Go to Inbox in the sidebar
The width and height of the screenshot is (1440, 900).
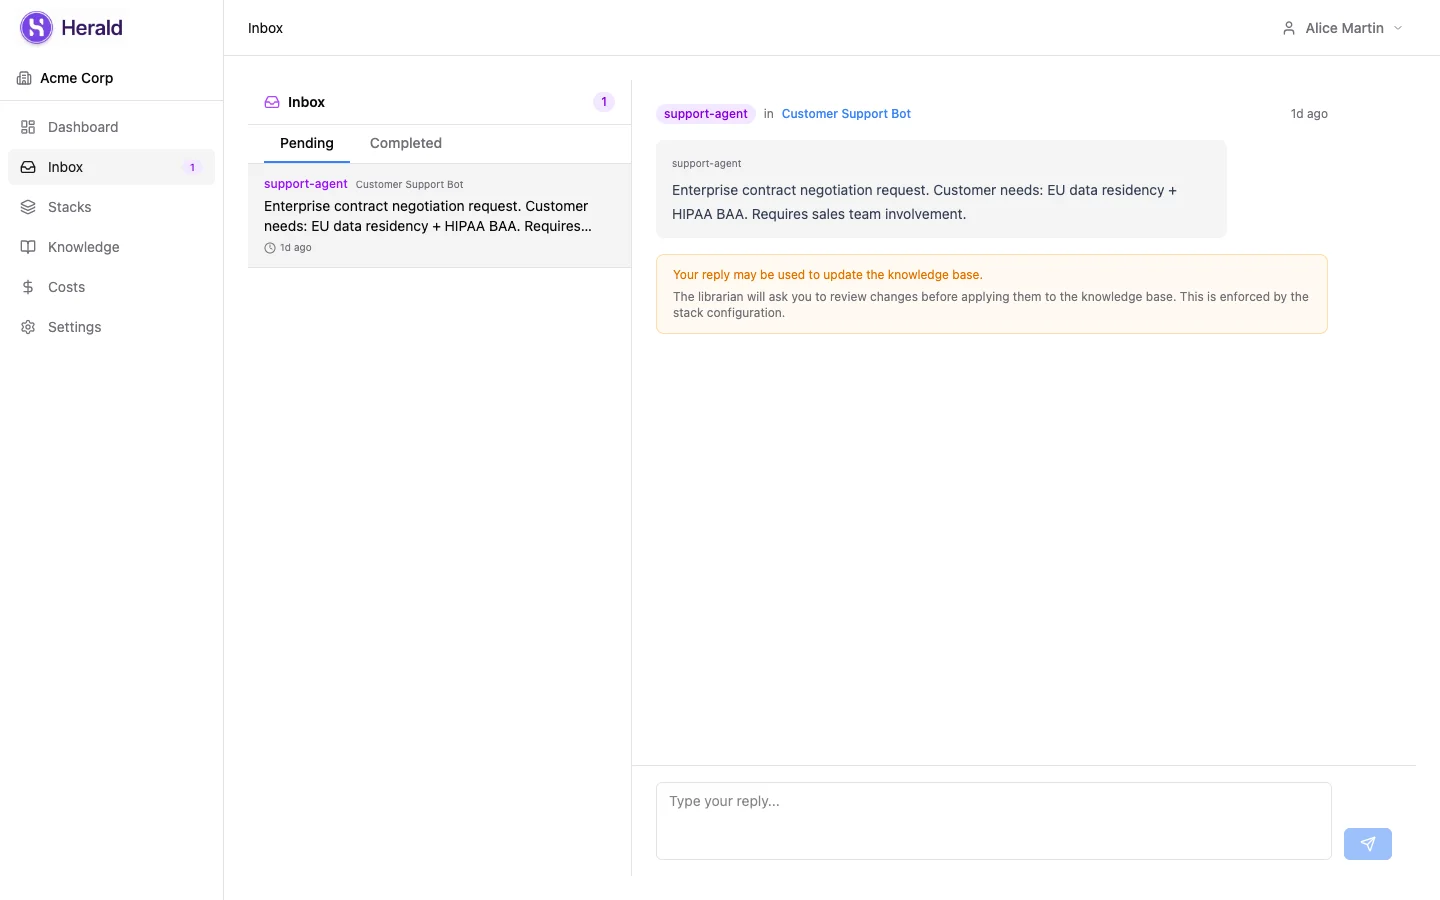[66, 167]
